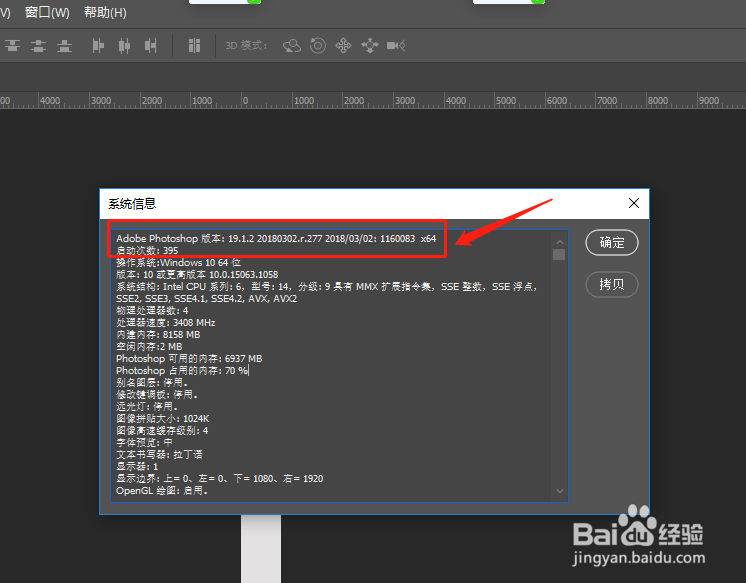
Task: Click the scrollbar thumb in system info
Action: (x=559, y=255)
